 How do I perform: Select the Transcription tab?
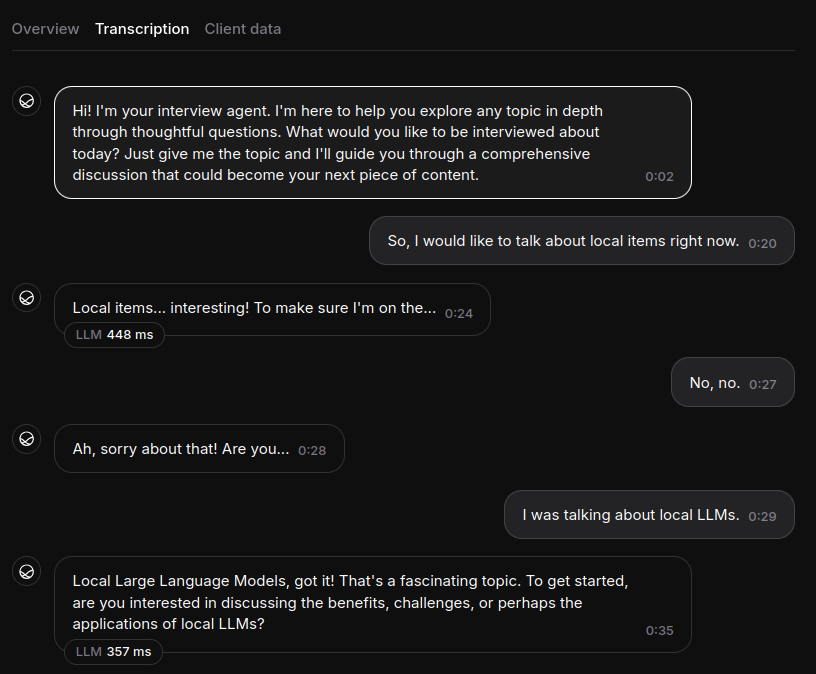coord(142,29)
